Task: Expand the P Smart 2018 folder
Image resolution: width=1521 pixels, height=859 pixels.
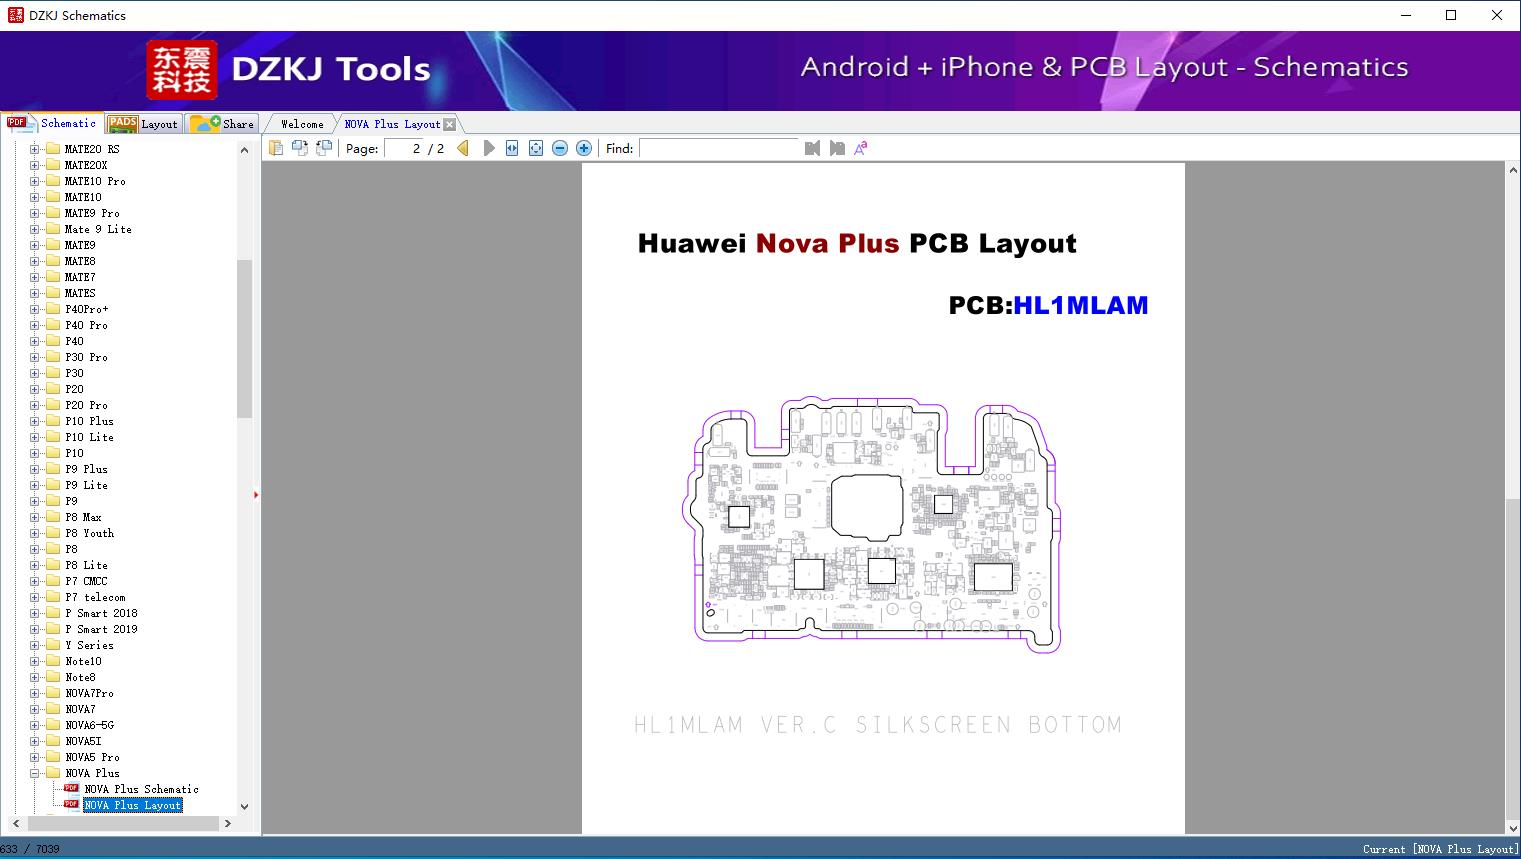Action: coord(33,613)
